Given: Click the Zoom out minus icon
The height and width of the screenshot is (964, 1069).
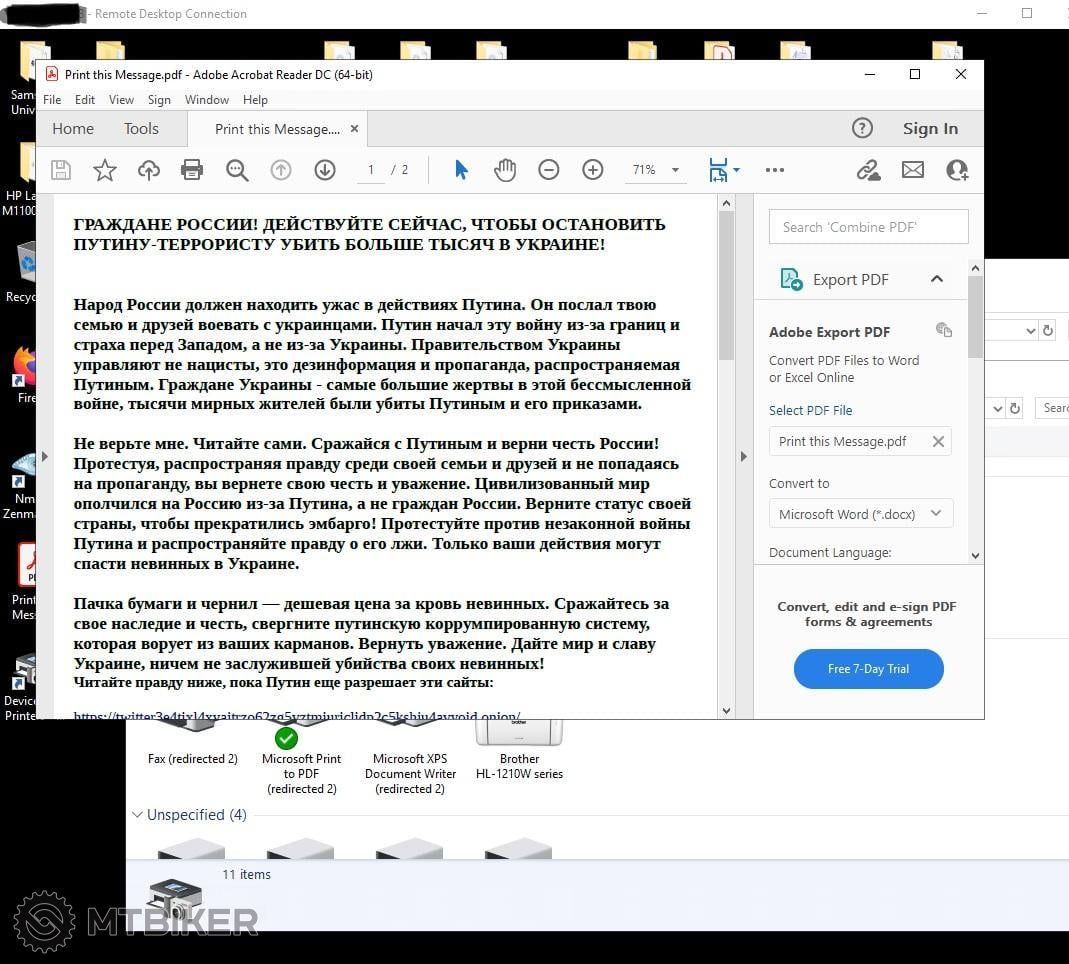Looking at the screenshot, I should click(x=549, y=170).
